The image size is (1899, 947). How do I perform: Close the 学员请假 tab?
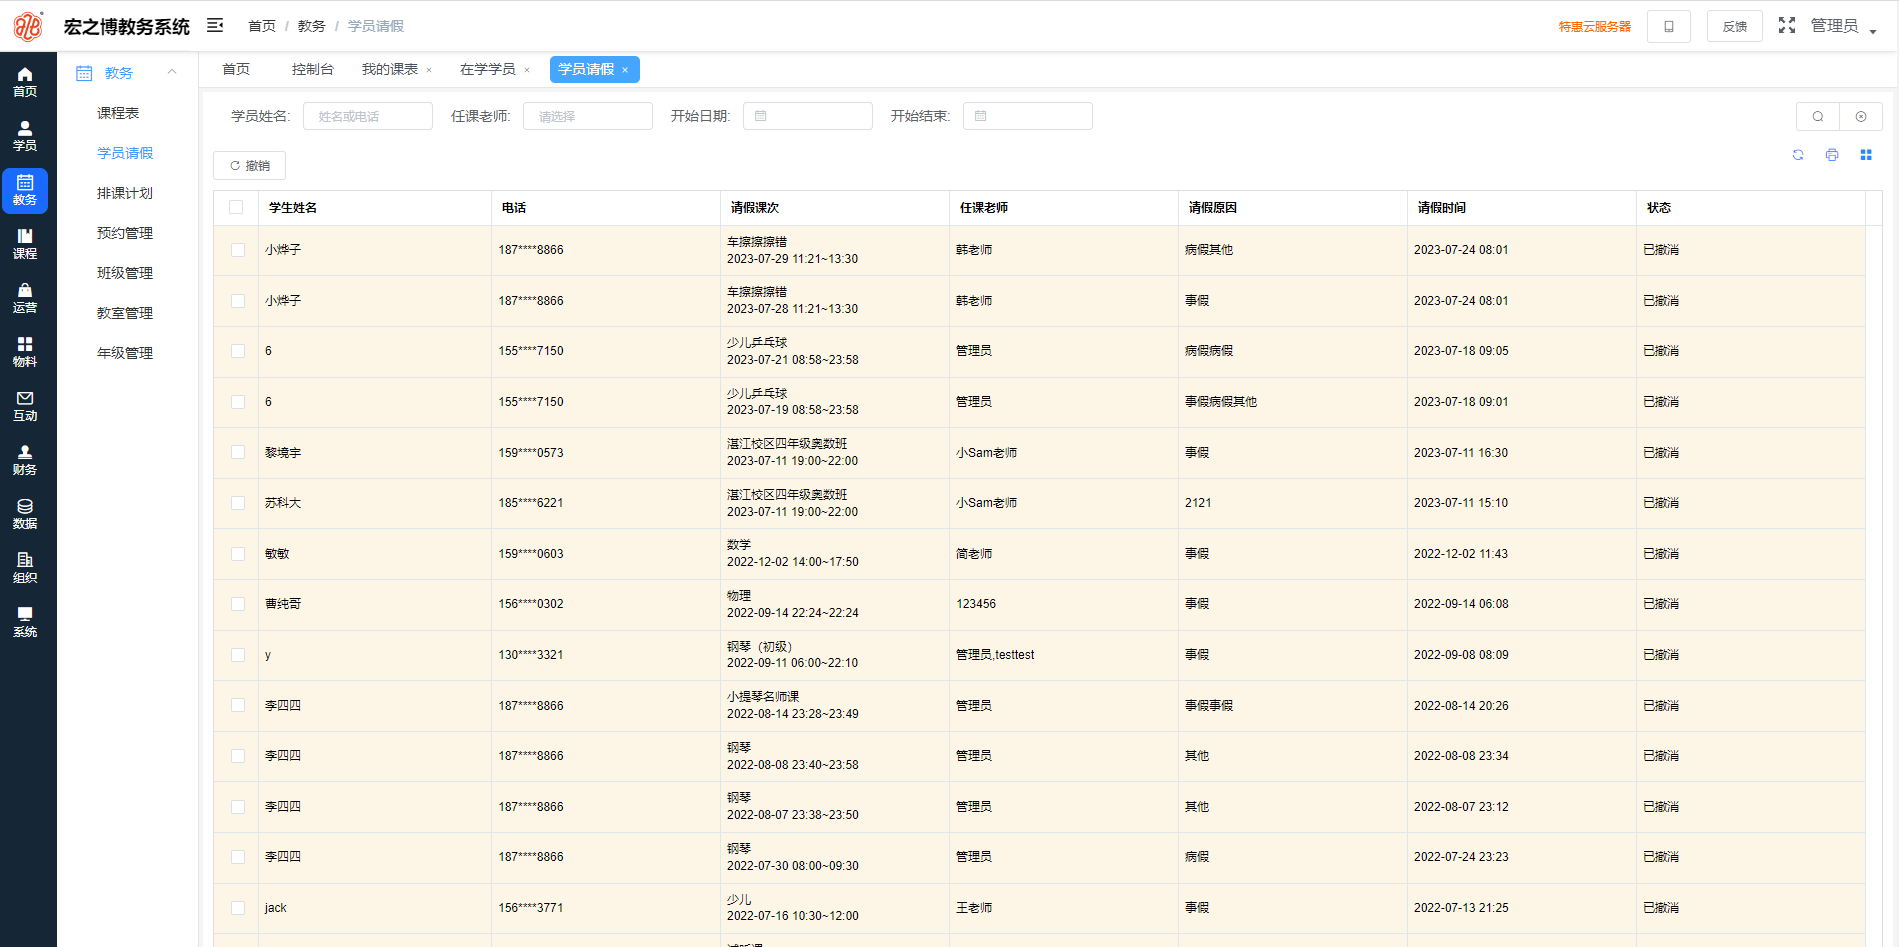(625, 70)
